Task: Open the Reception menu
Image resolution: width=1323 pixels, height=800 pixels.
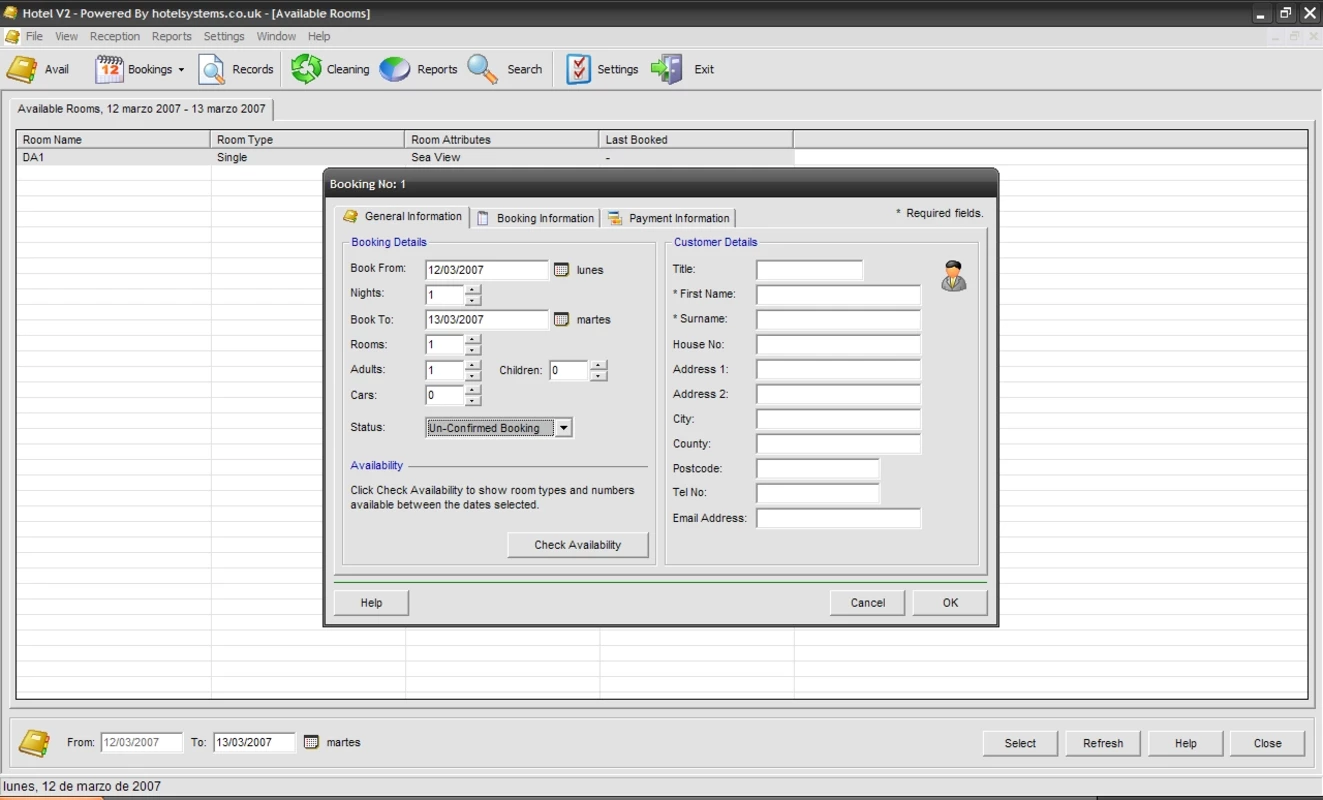Action: tap(115, 36)
